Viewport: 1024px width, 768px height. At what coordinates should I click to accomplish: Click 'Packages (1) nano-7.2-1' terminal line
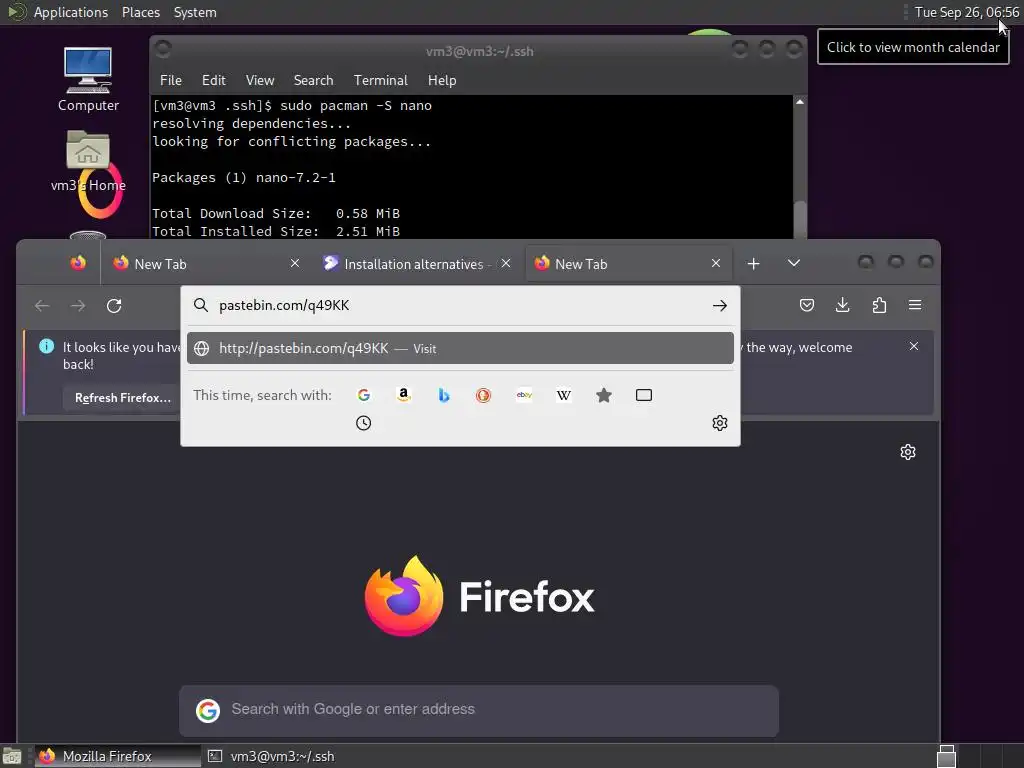(244, 178)
